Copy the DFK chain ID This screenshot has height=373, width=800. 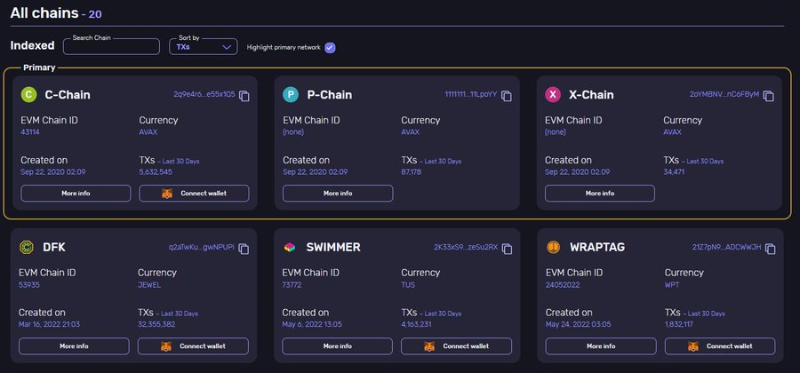point(244,248)
